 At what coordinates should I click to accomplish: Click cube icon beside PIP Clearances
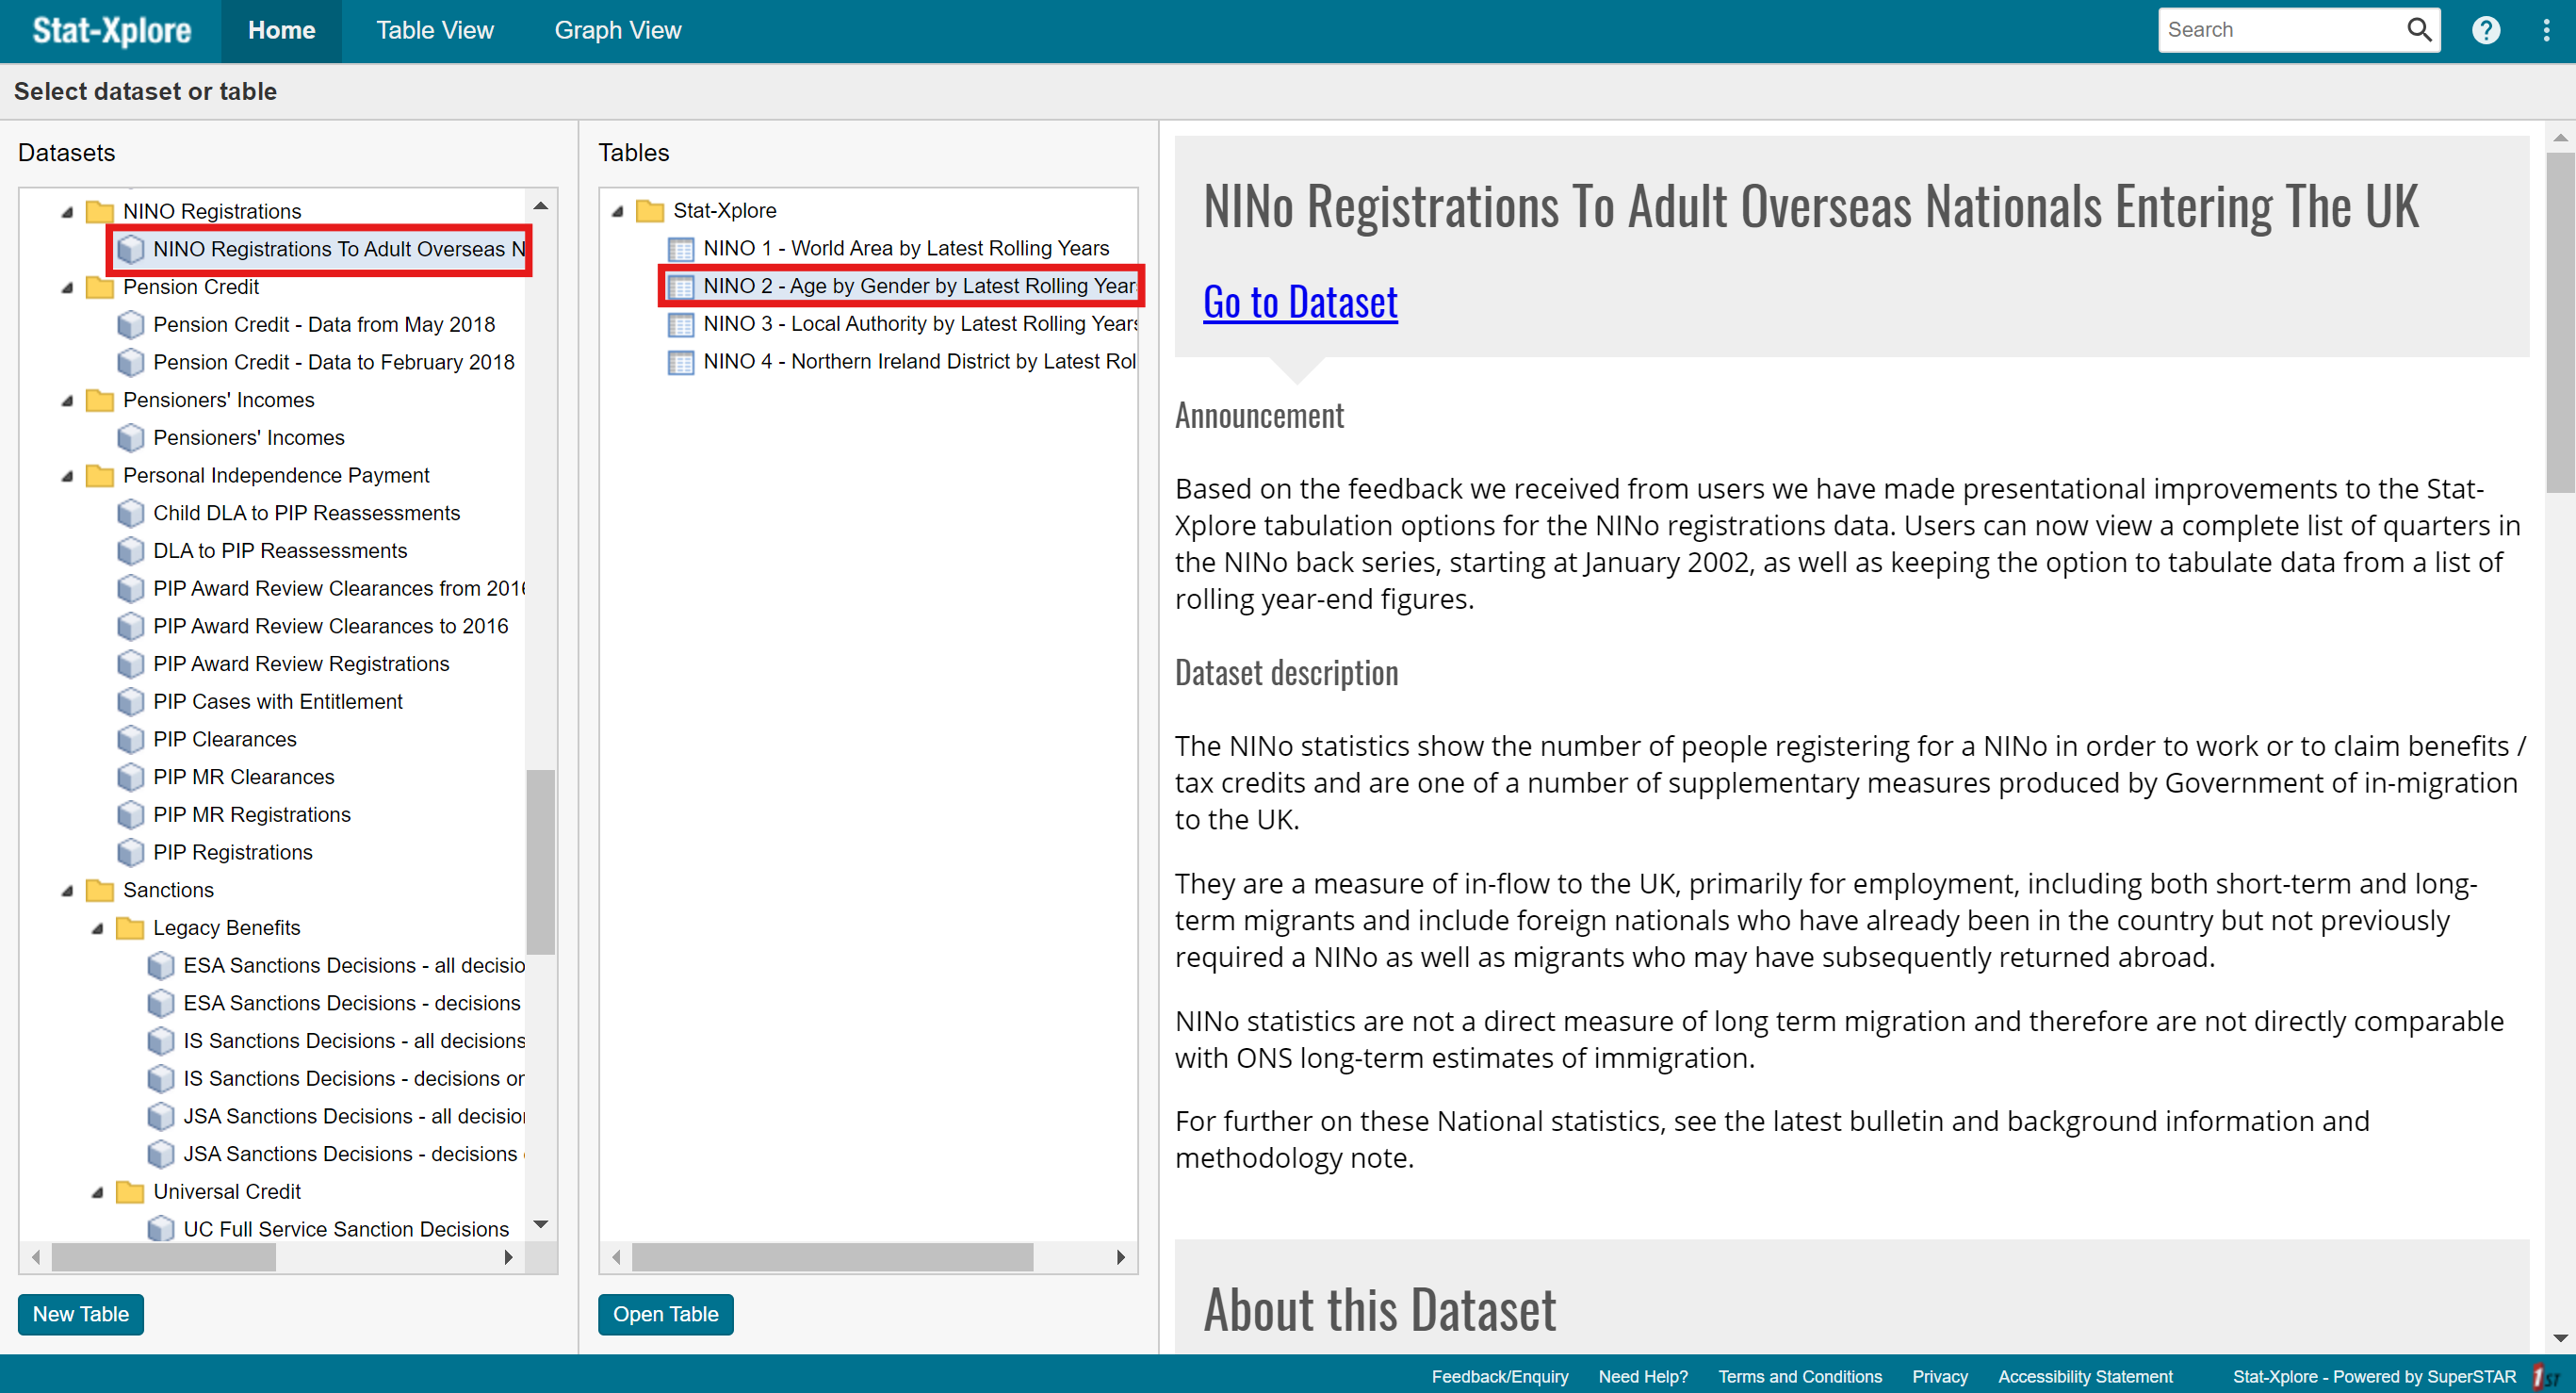click(x=130, y=739)
